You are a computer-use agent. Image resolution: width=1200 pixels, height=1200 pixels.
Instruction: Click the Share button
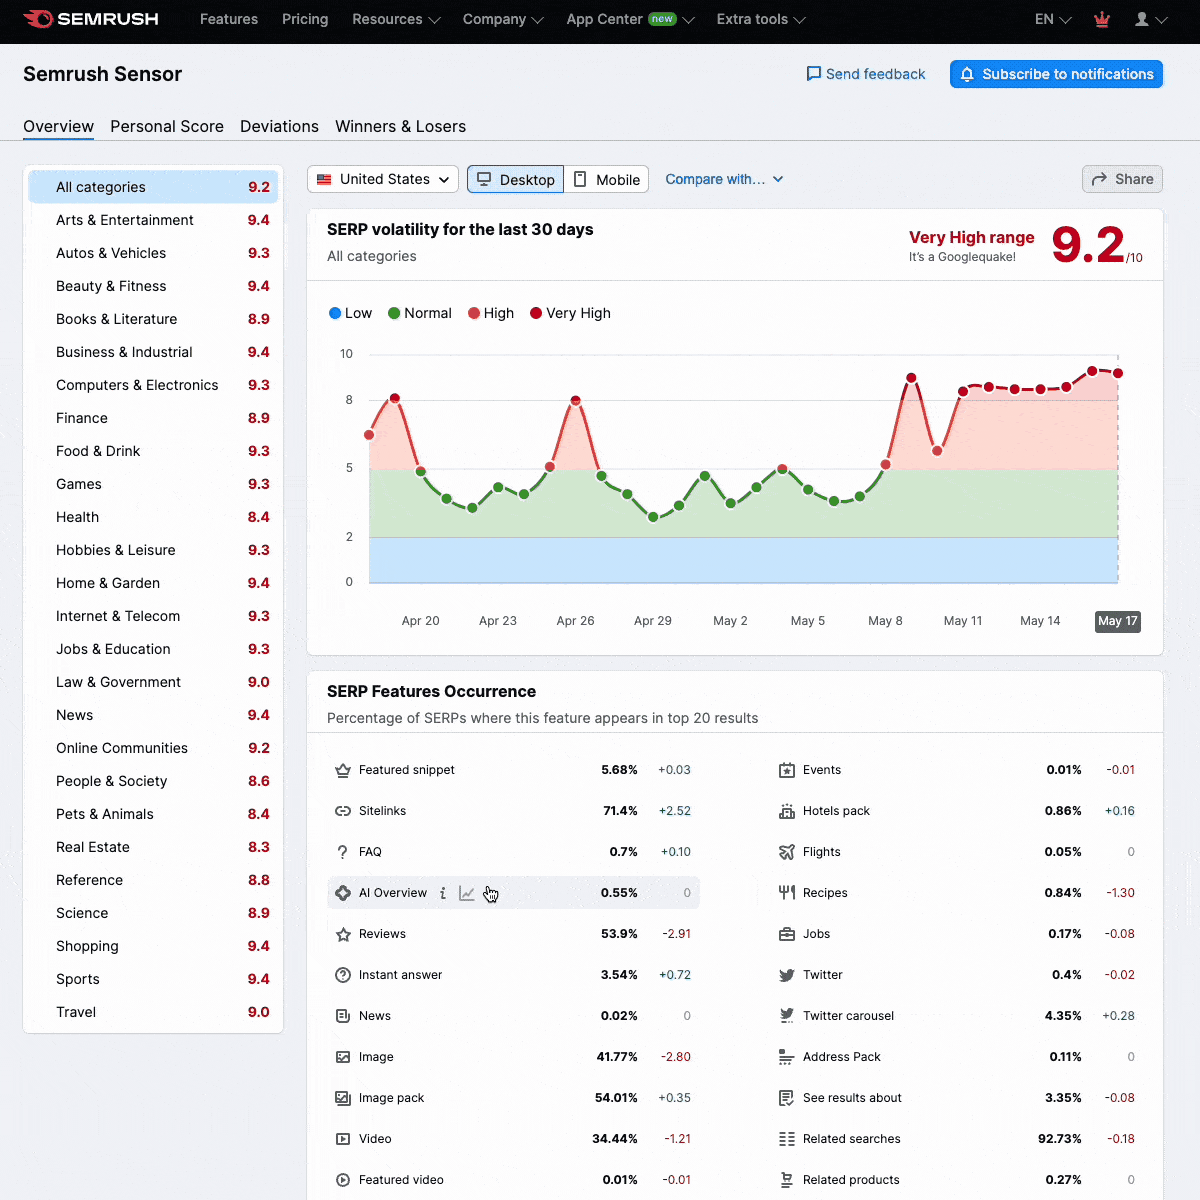(1122, 179)
